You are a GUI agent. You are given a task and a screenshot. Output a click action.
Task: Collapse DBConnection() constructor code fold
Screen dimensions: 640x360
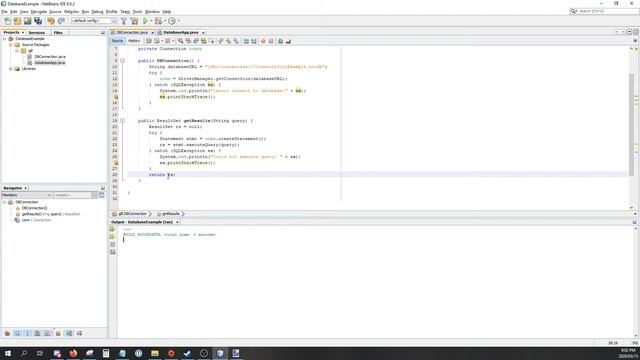[122, 61]
